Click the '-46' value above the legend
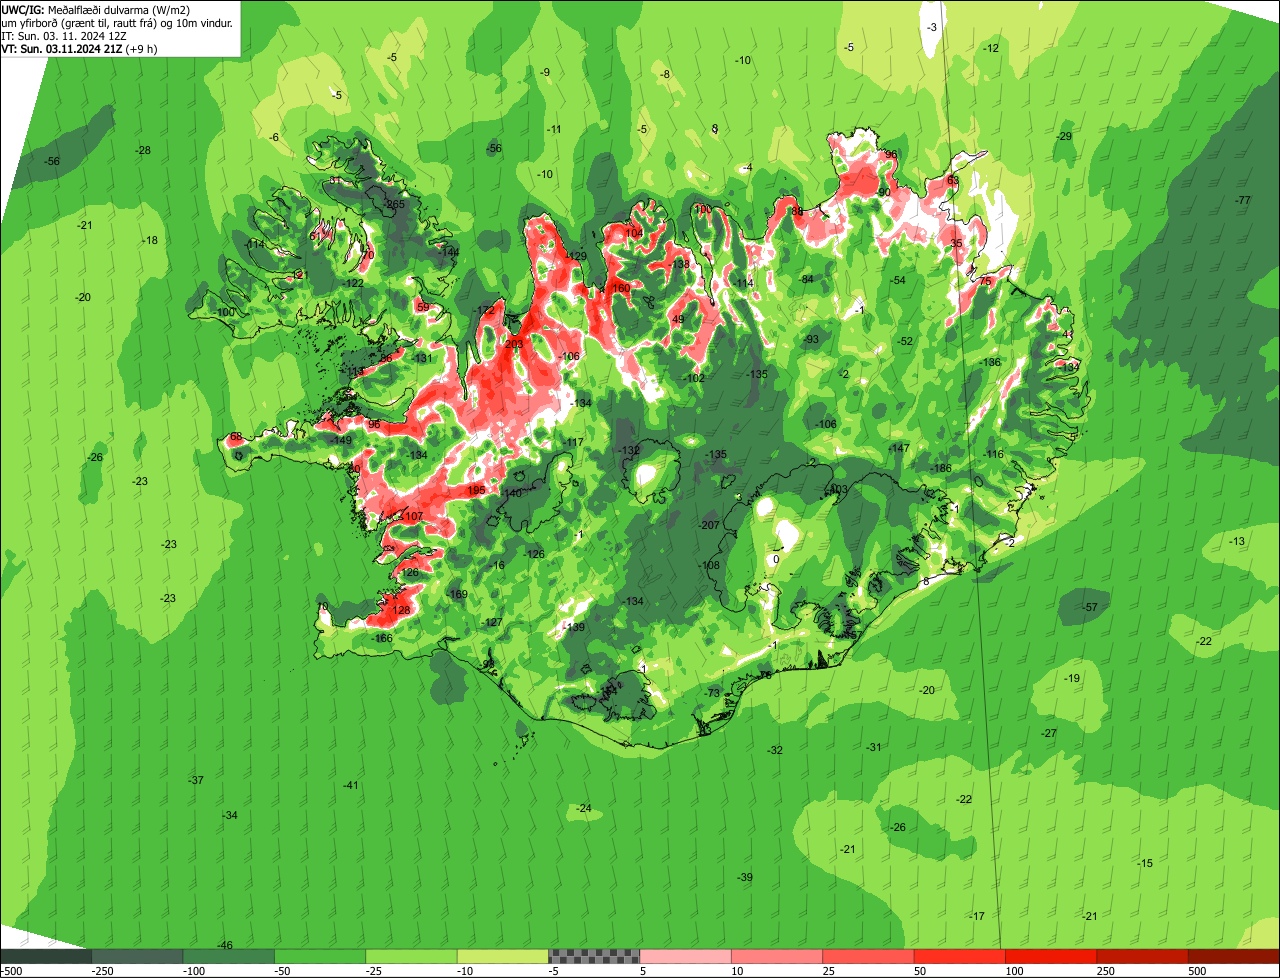 tap(224, 945)
